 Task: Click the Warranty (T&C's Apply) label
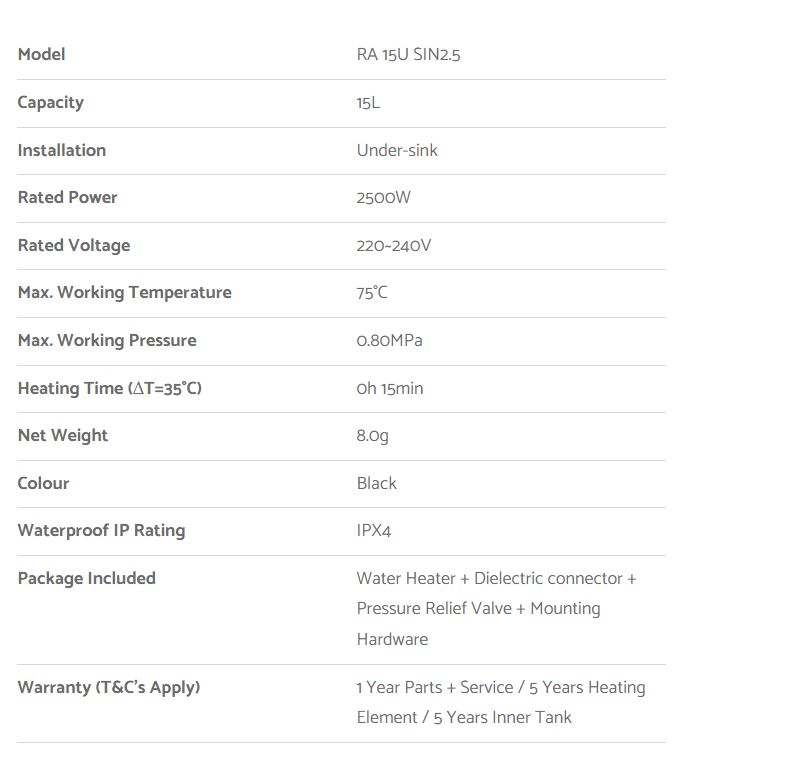(x=108, y=687)
